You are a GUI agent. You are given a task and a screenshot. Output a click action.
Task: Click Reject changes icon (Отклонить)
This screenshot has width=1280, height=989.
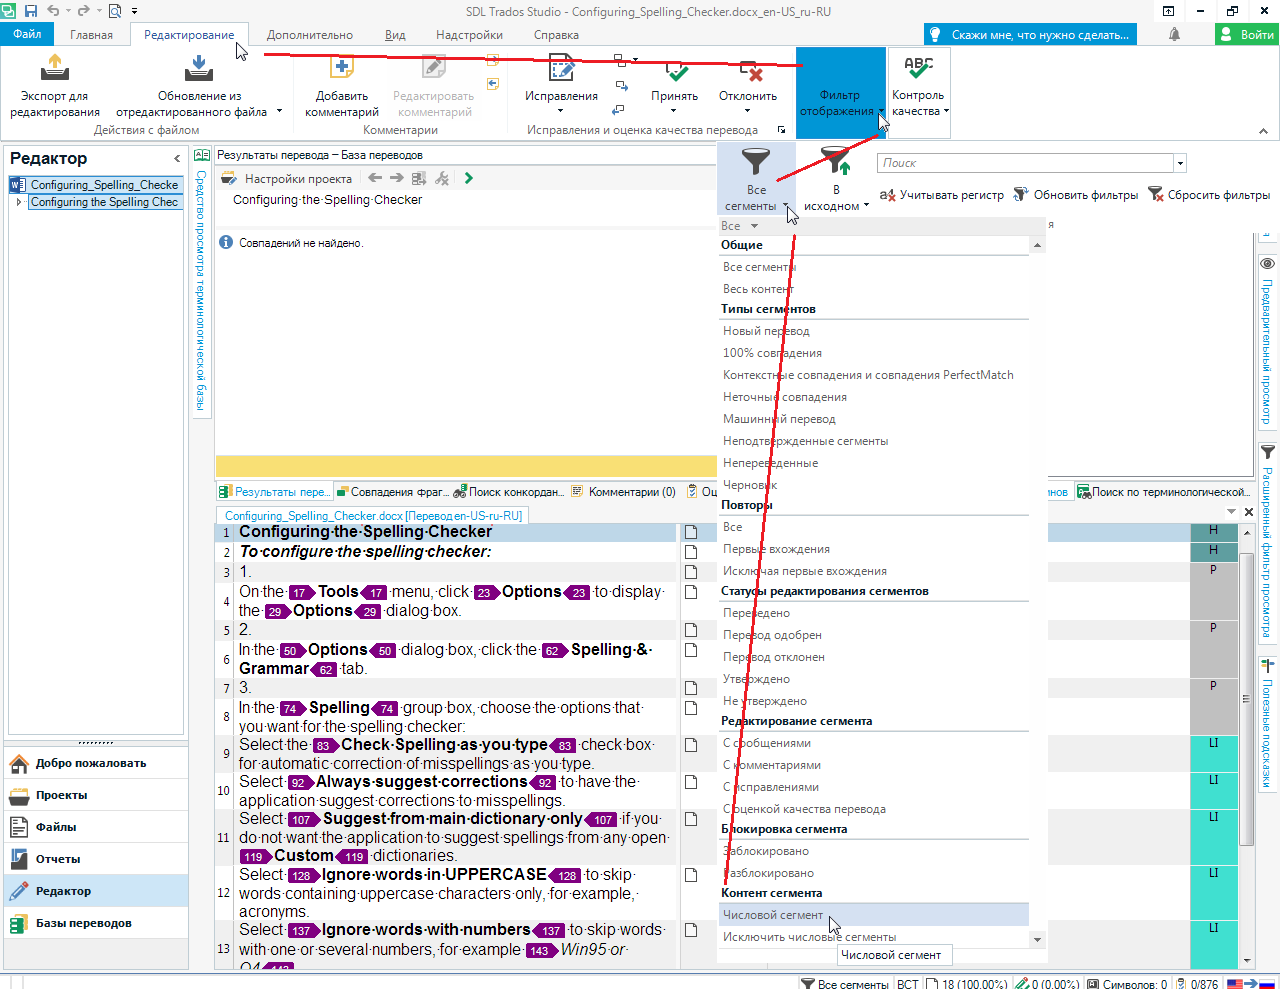pos(748,72)
